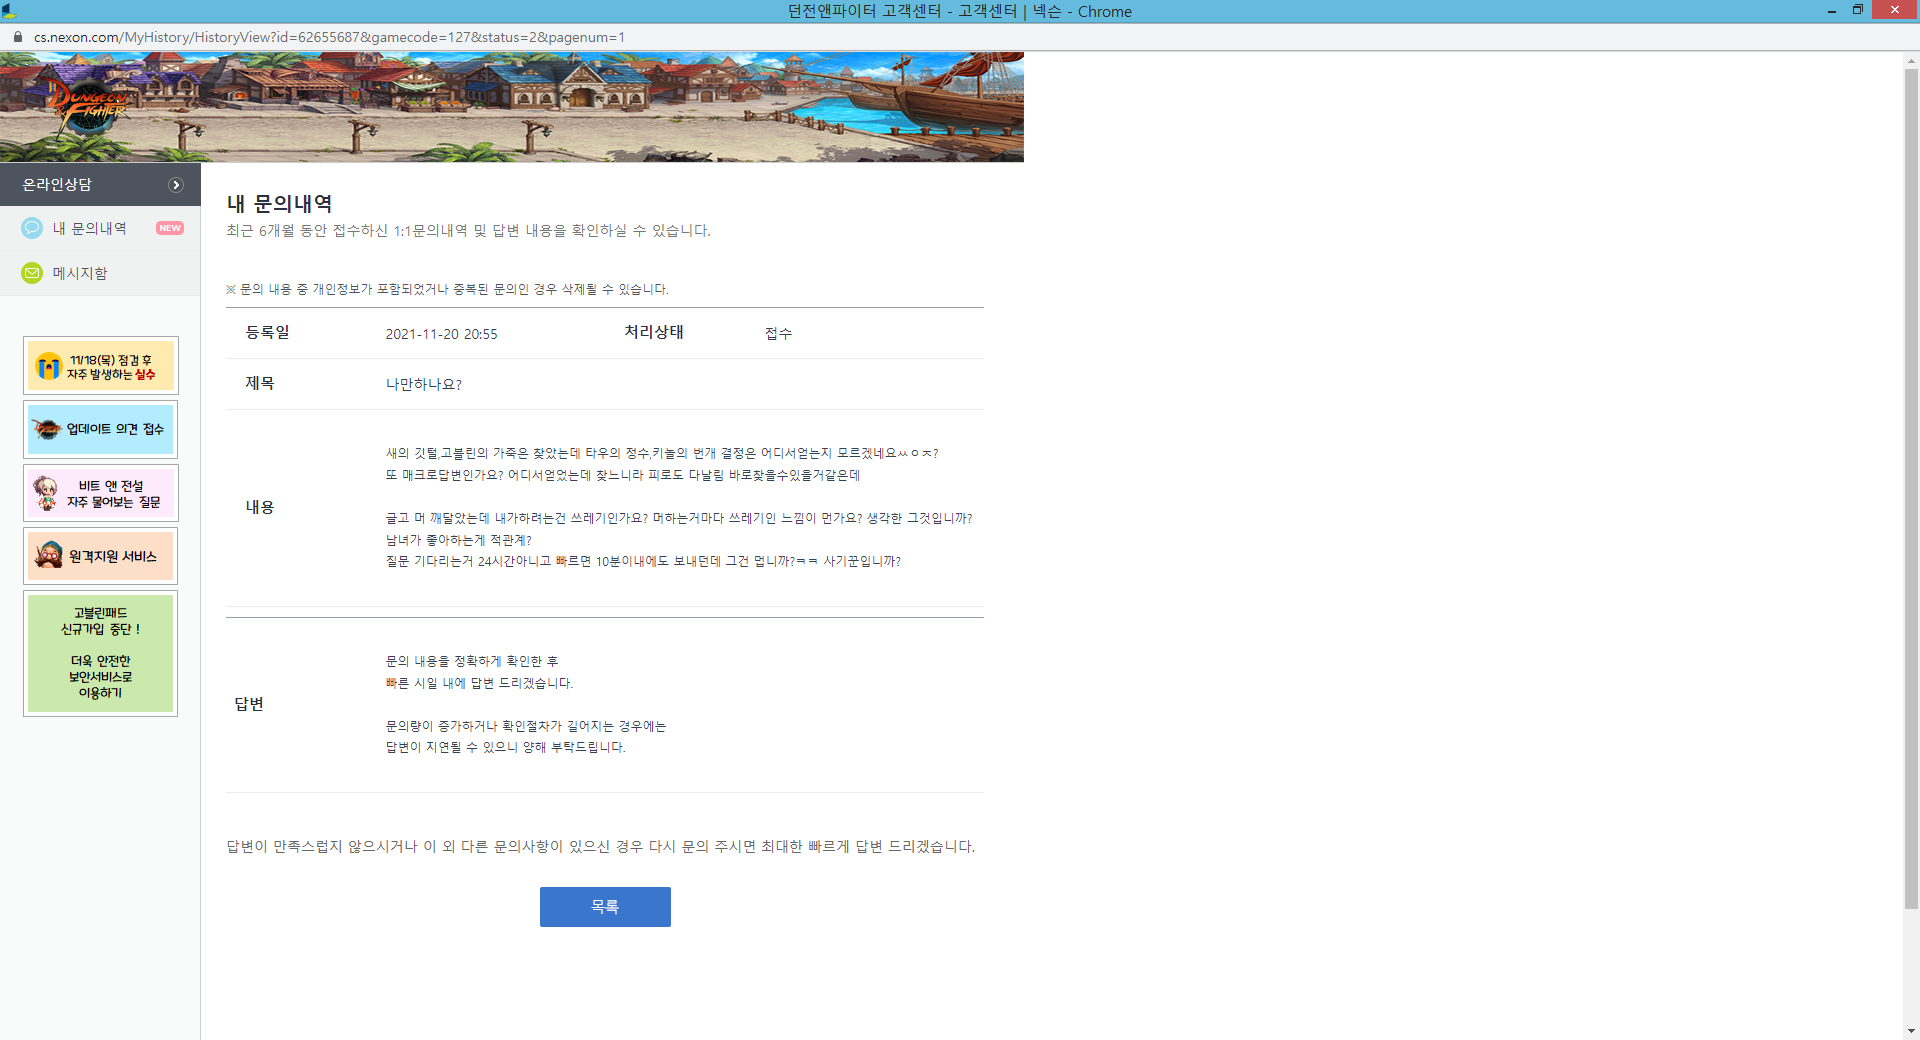Open the 원격지원 서비스 banner
Viewport: 1920px width, 1040px height.
(100, 556)
